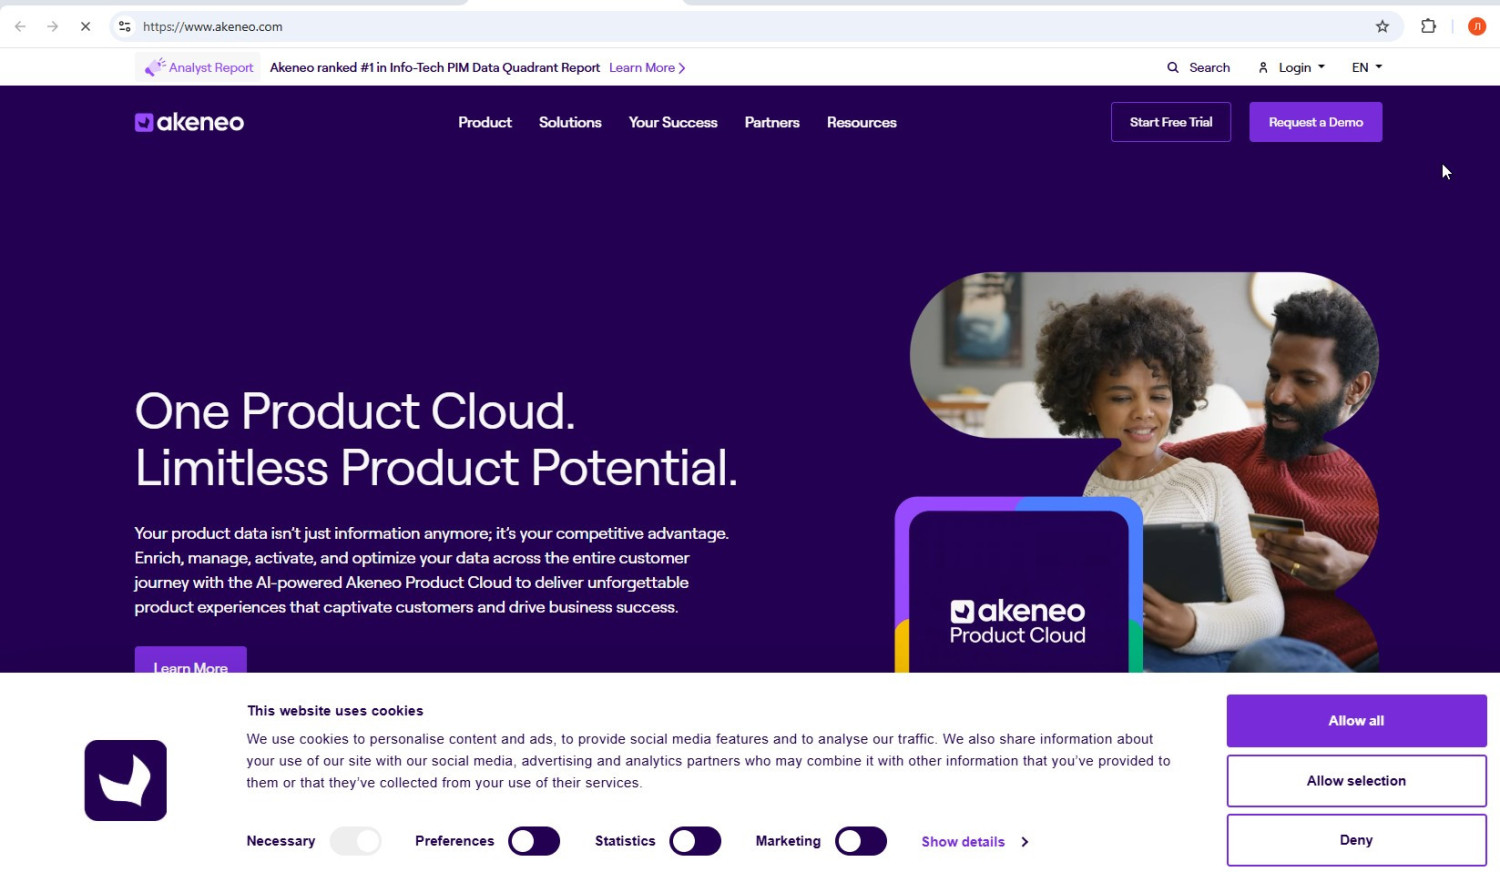
Task: Click the URL address bar field
Action: coord(700,27)
